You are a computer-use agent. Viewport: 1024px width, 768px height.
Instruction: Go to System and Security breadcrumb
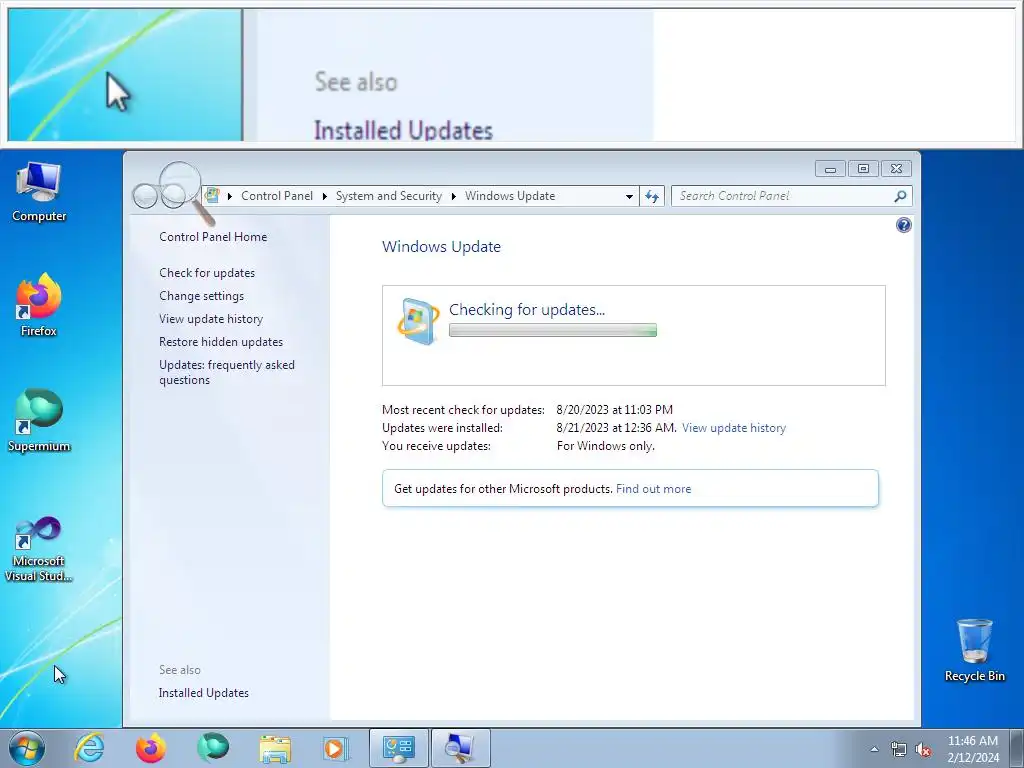point(389,196)
